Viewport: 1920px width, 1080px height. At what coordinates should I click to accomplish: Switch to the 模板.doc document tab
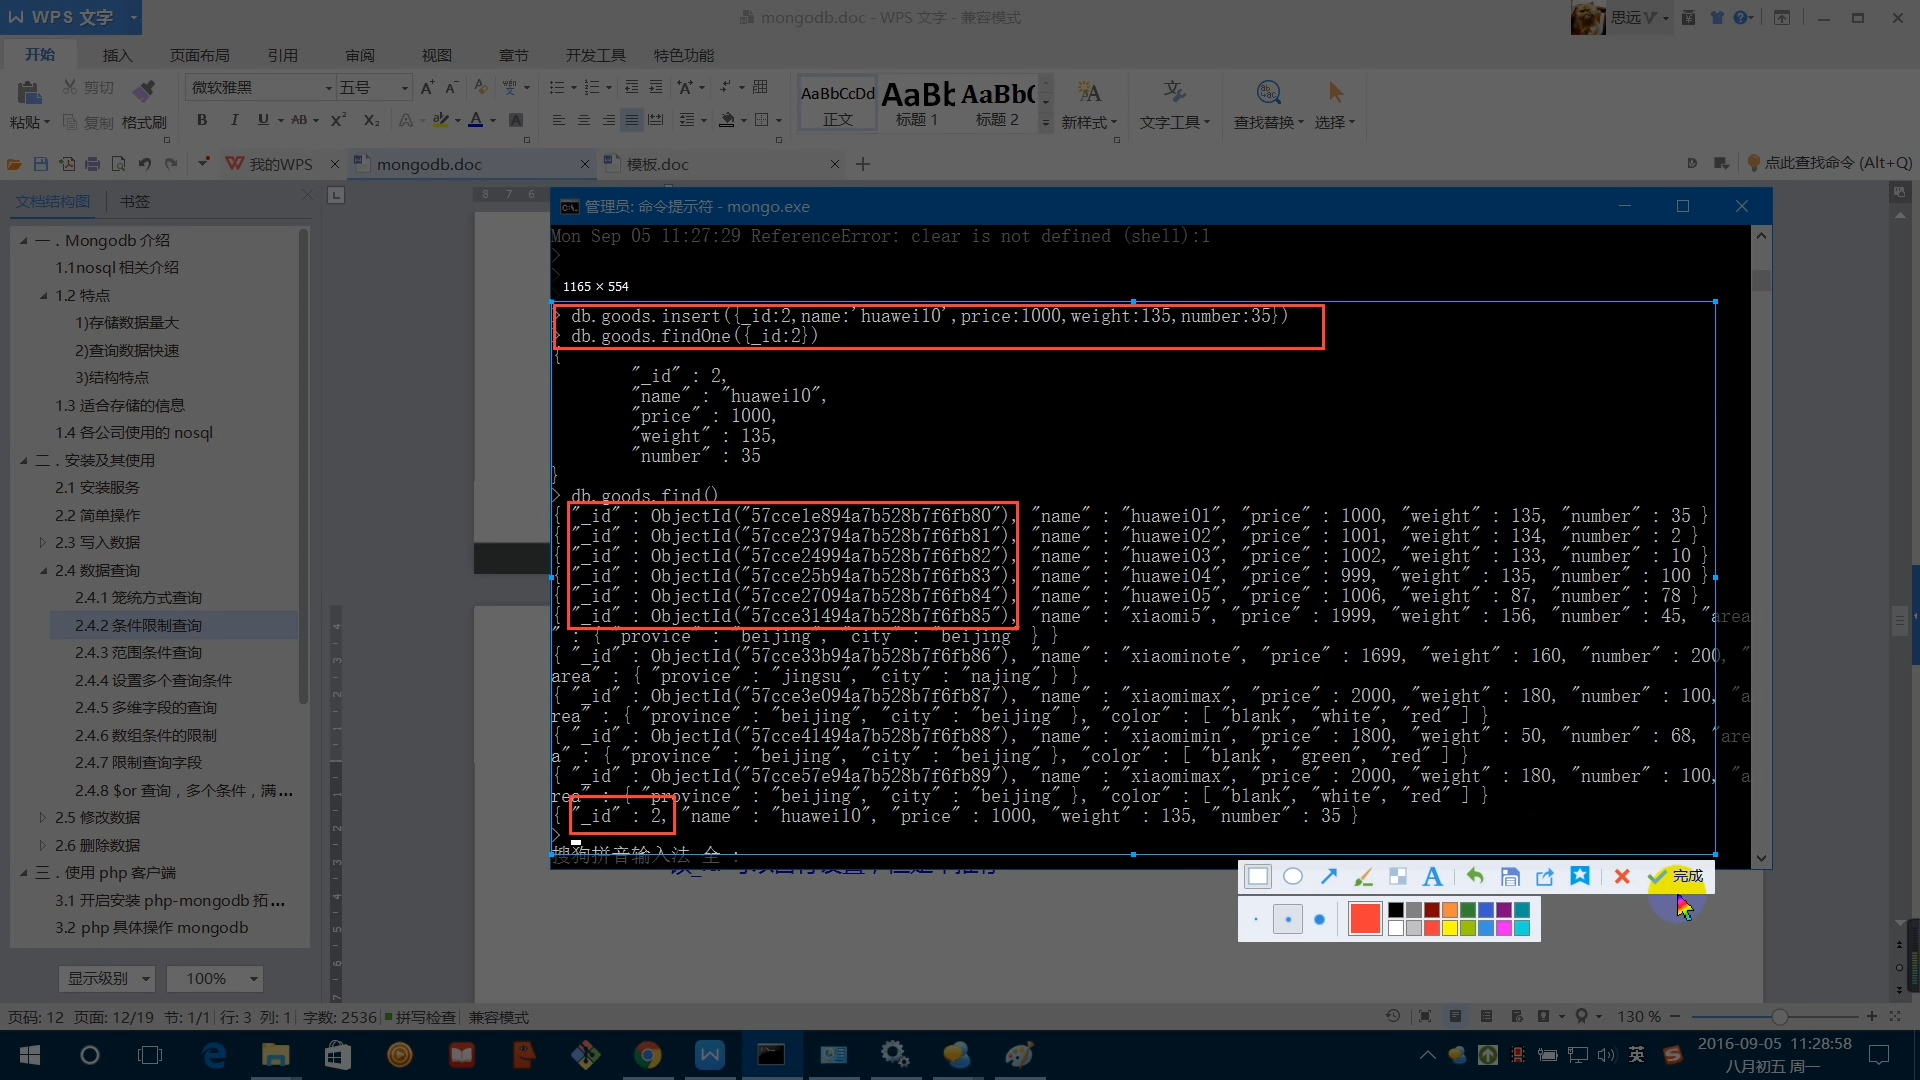tap(657, 164)
